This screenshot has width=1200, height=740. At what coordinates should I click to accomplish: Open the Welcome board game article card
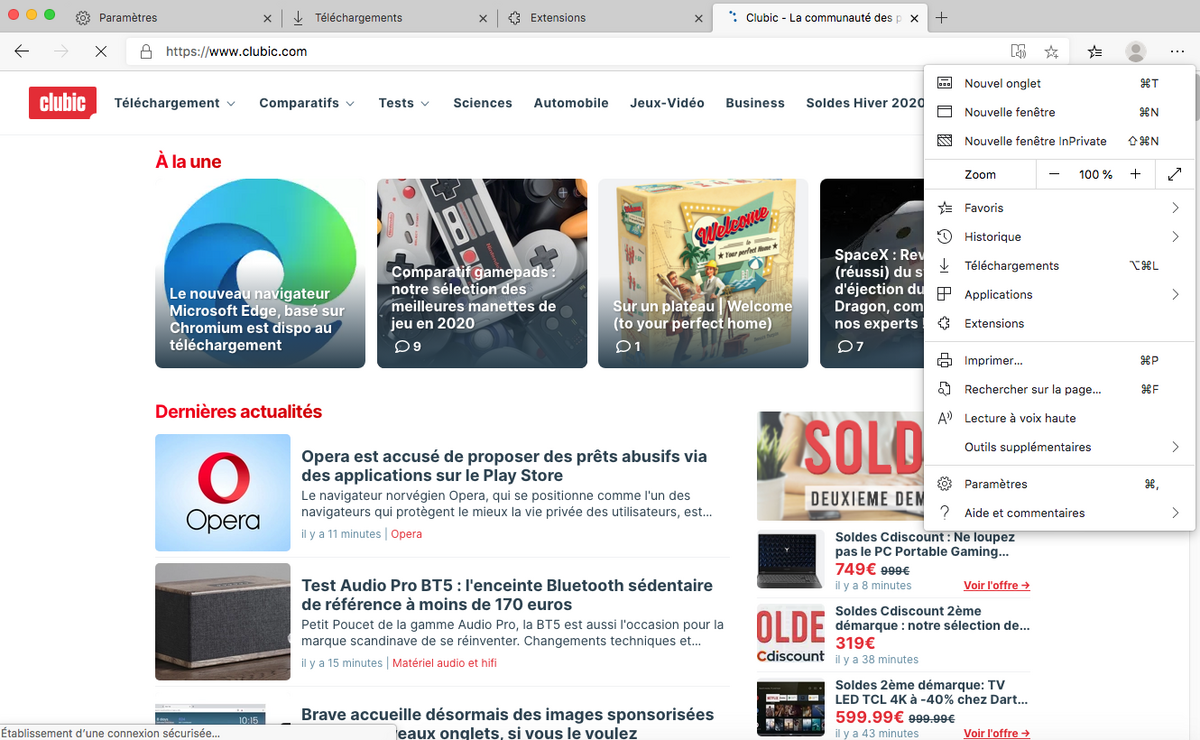click(703, 273)
